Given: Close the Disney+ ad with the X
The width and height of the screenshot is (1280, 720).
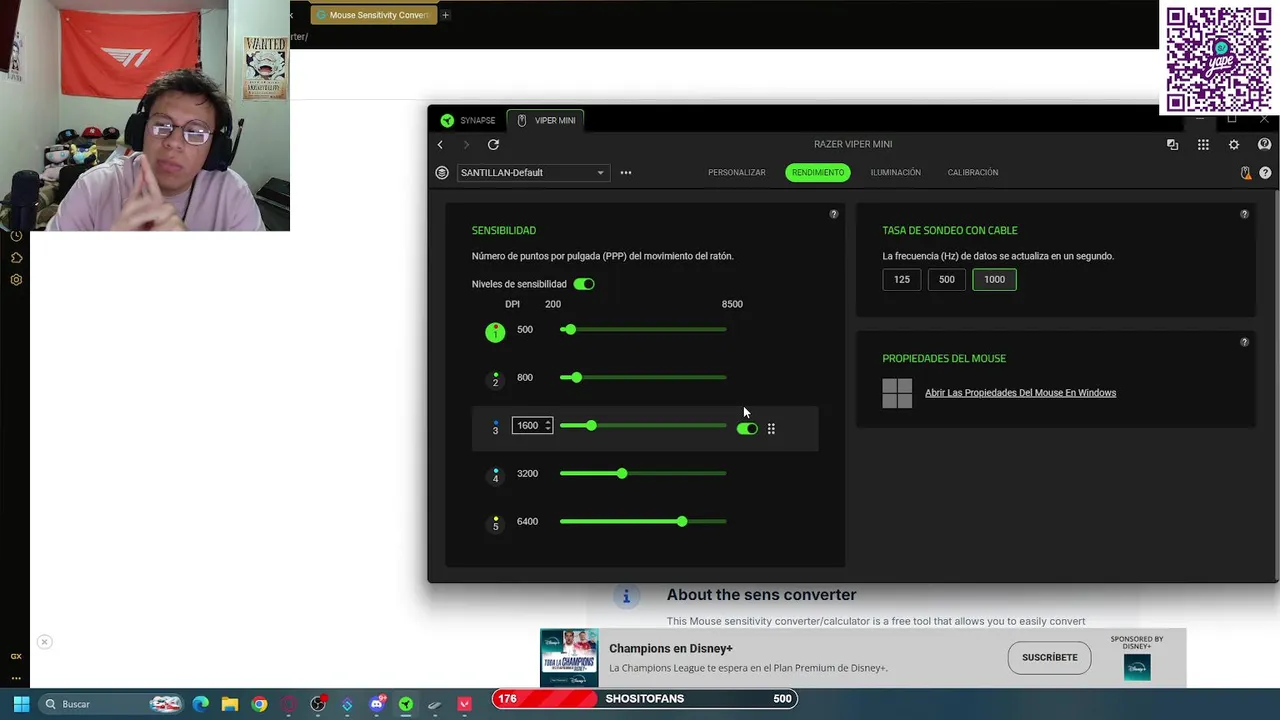Looking at the screenshot, I should (x=44, y=642).
